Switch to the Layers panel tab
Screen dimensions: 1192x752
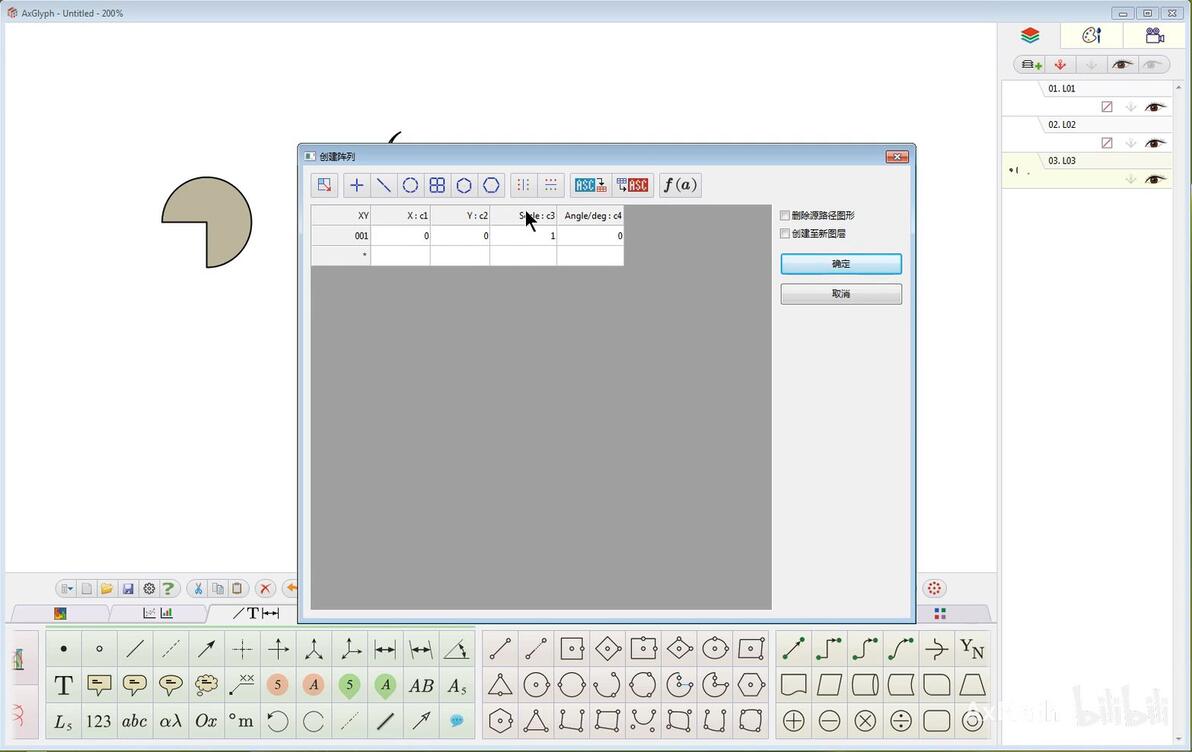[x=1030, y=36]
